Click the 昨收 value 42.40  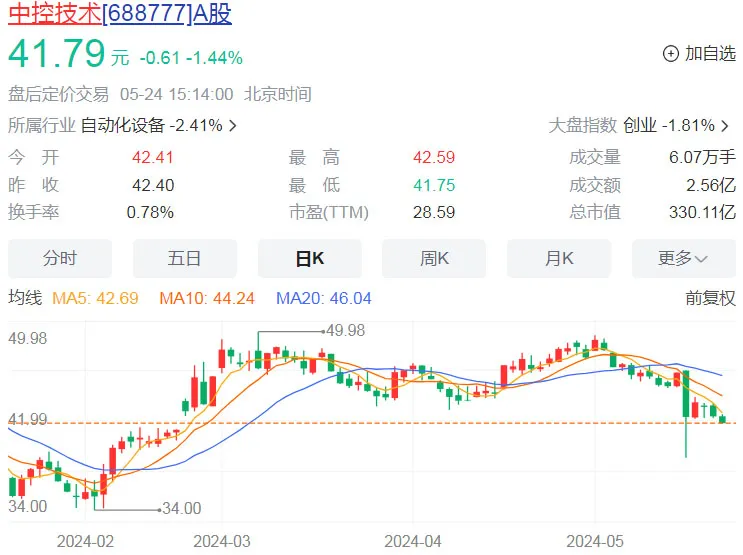coord(153,185)
